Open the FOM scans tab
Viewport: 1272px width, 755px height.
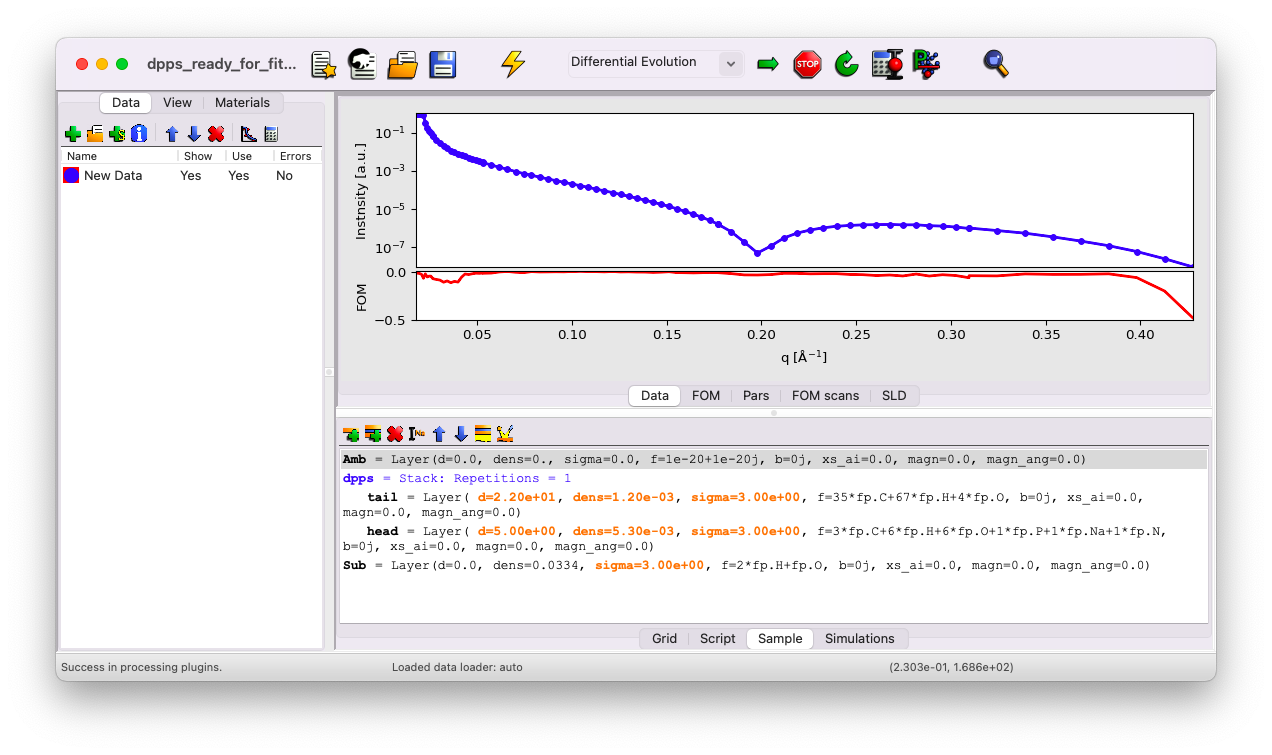pos(825,395)
